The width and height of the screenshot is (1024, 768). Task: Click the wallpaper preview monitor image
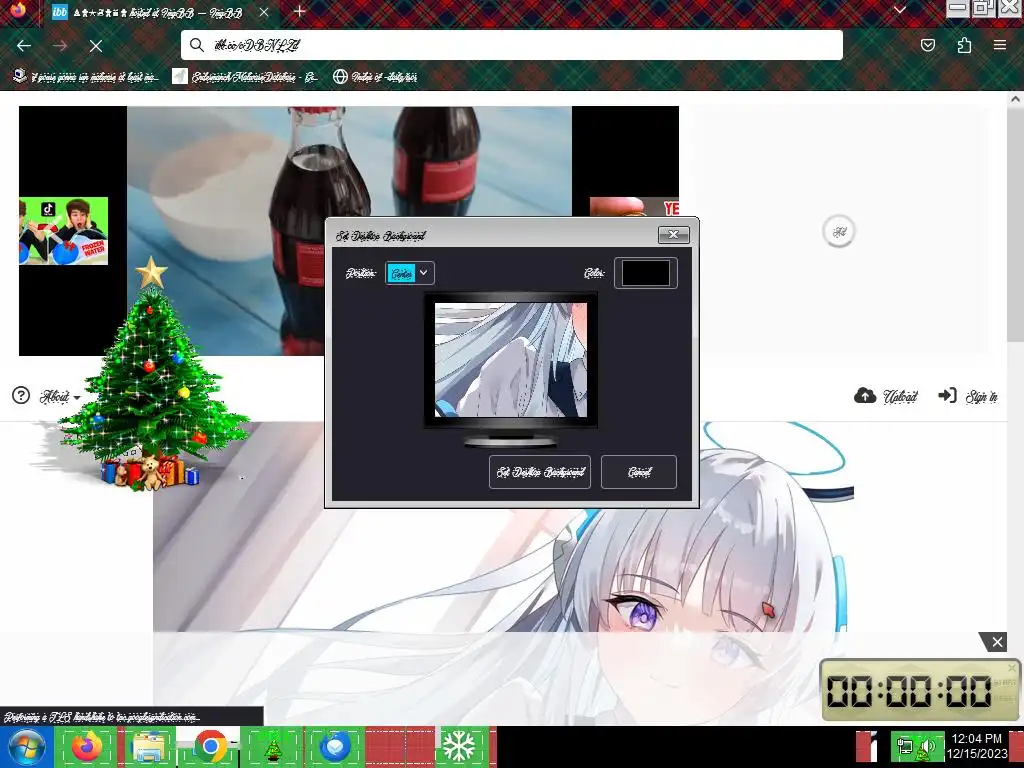pos(511,360)
